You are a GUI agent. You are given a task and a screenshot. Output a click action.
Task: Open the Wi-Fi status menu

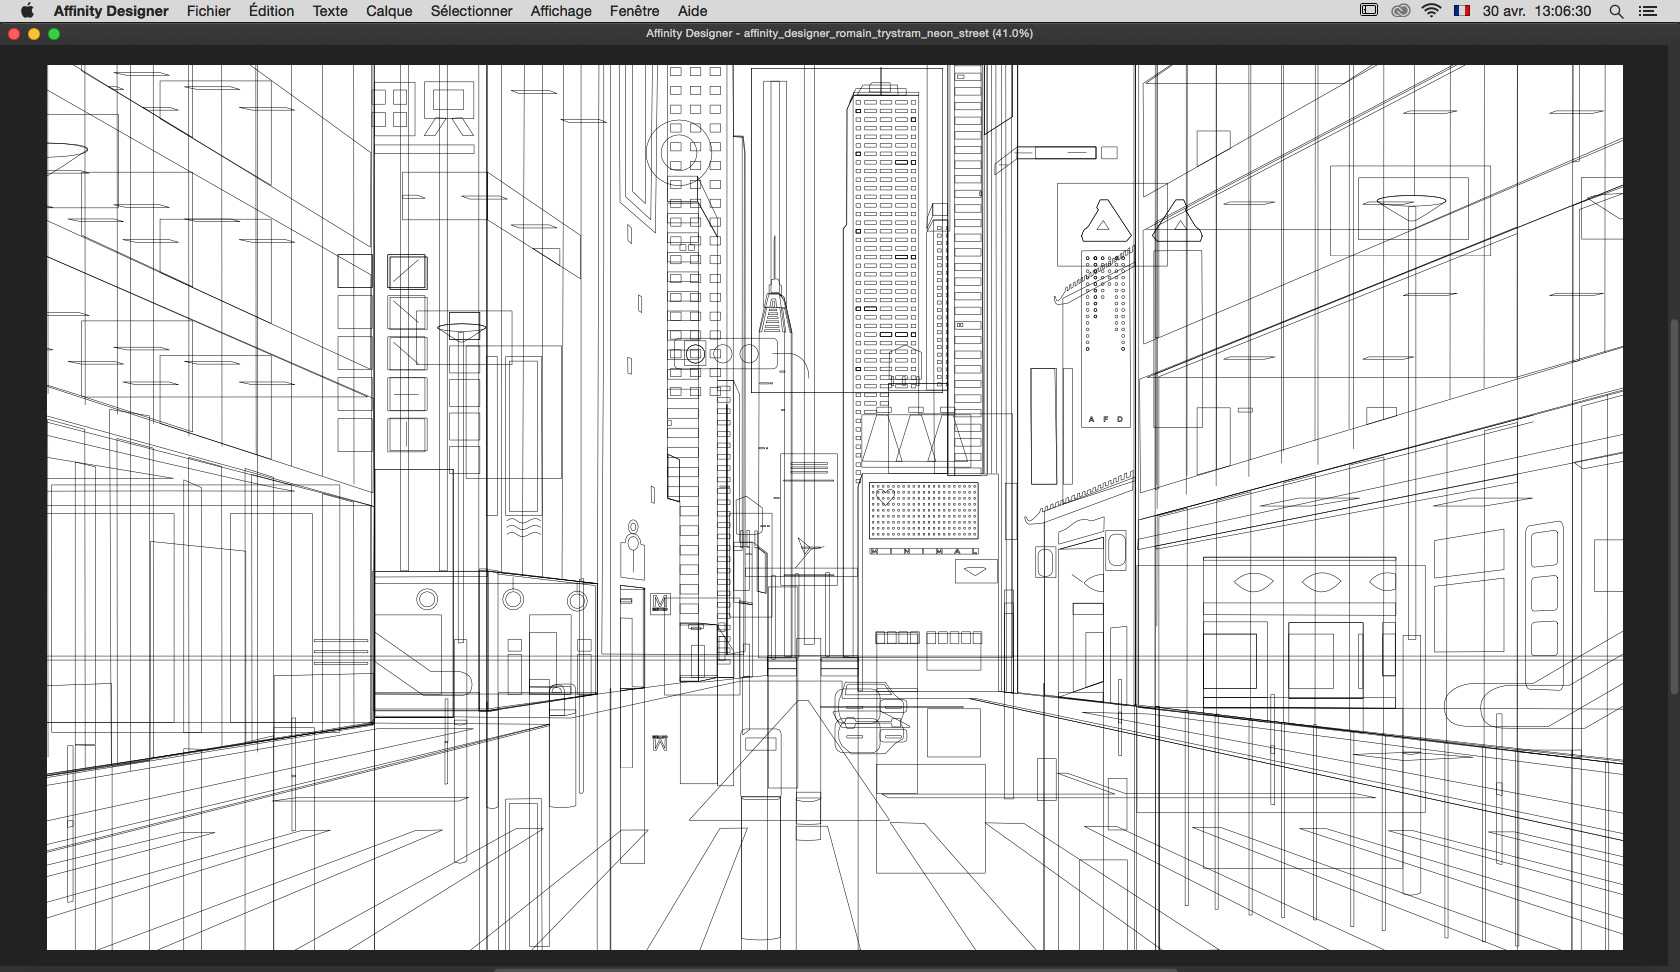[1432, 11]
